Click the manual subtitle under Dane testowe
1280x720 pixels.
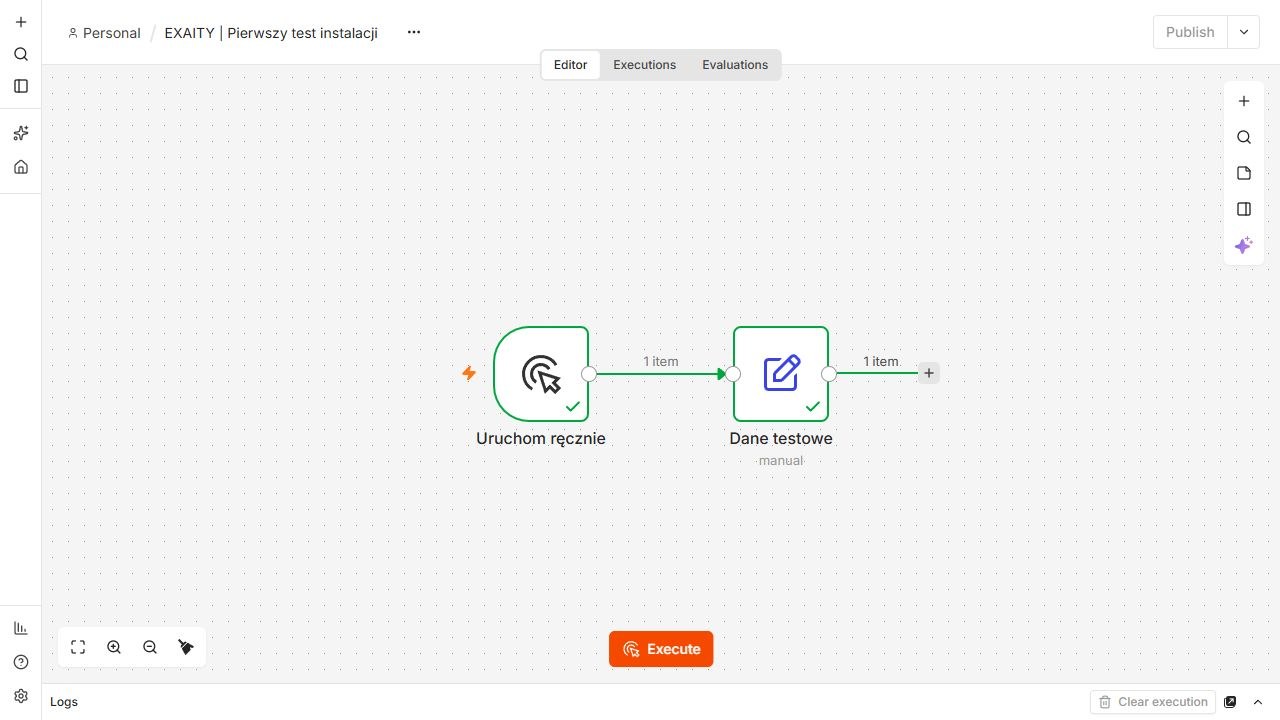coord(781,461)
